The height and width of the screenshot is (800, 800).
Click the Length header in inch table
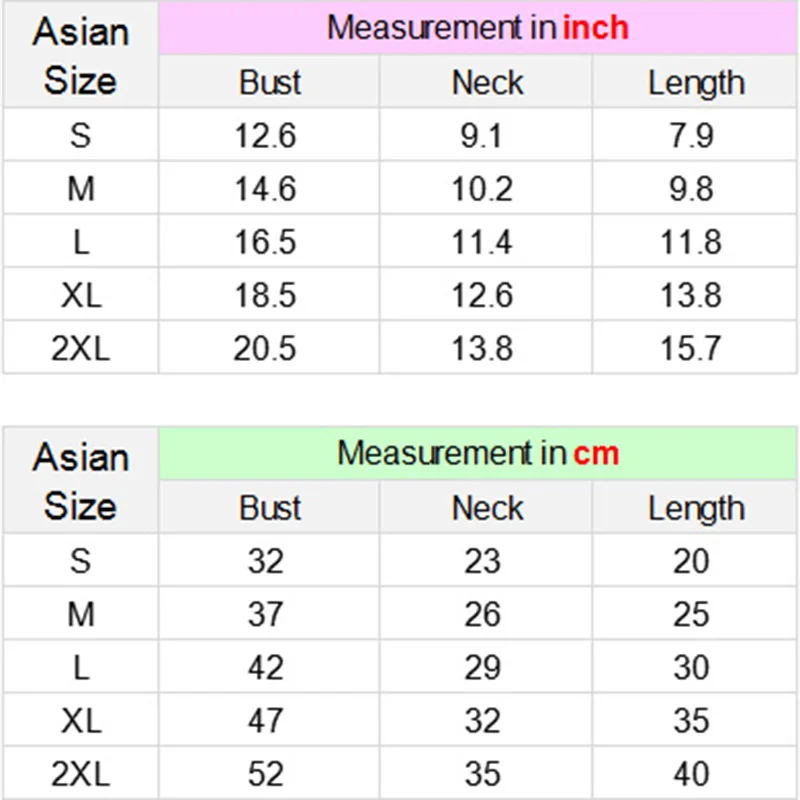(x=695, y=83)
